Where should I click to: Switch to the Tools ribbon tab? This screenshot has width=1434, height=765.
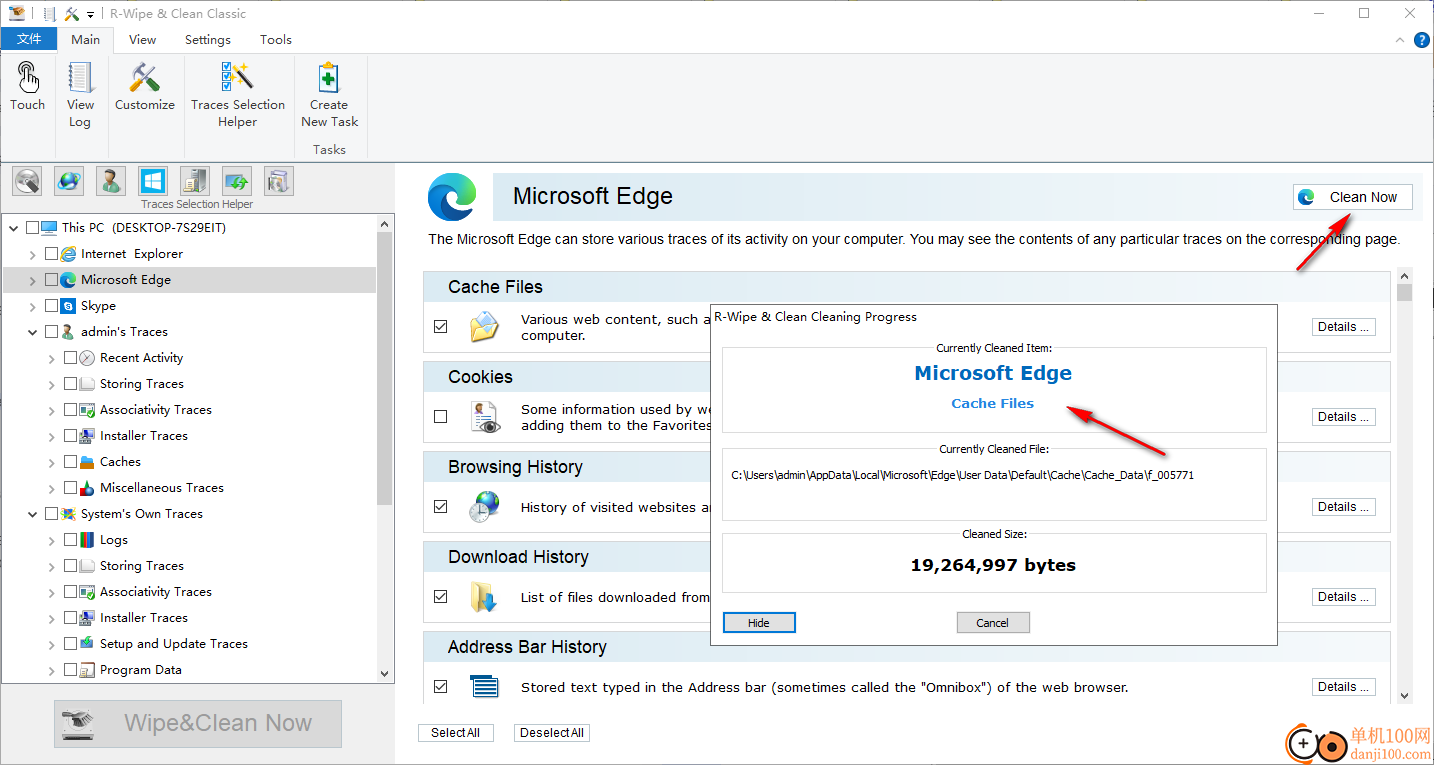tap(276, 40)
